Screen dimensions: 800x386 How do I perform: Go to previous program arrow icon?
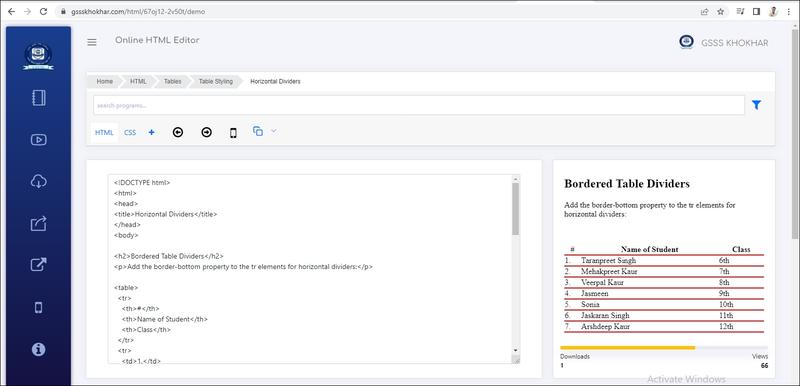coord(178,133)
